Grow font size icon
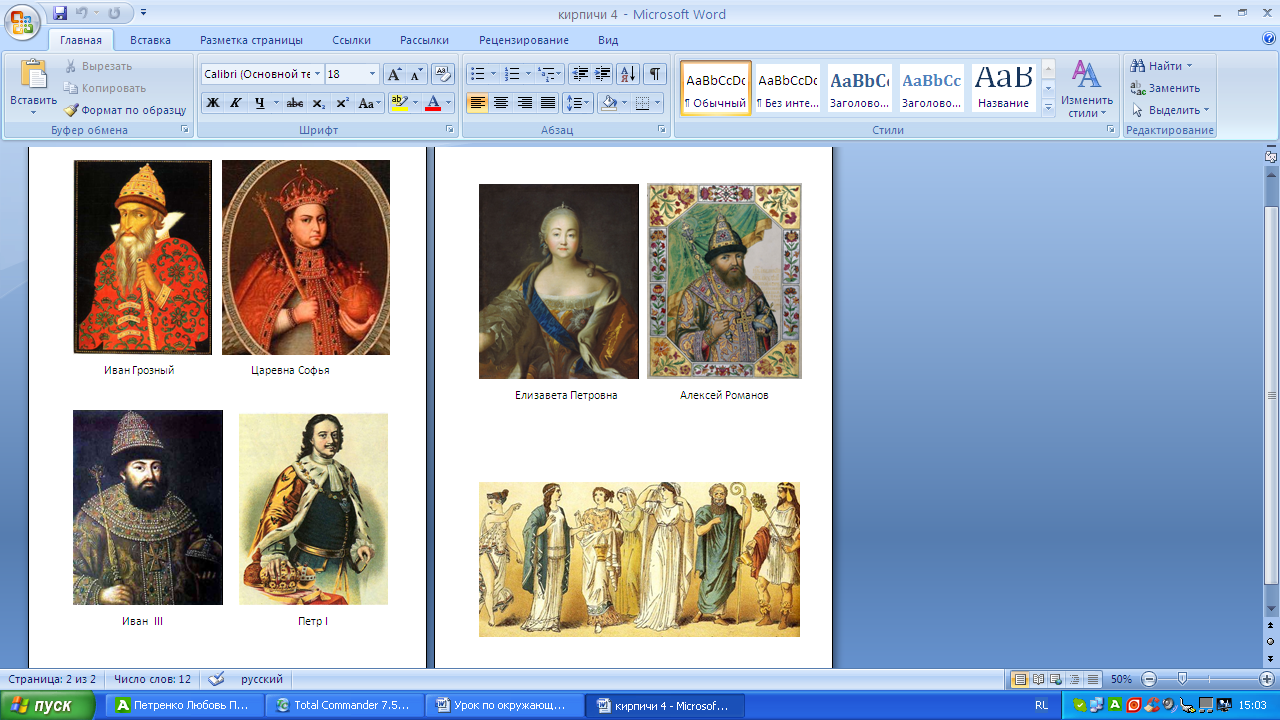This screenshot has width=1280, height=720. point(394,74)
